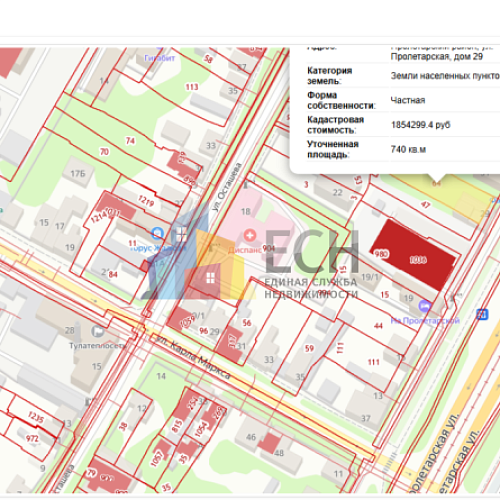Open the Торус Жданова place label
The width and height of the screenshot is (500, 500).
pyautogui.click(x=157, y=248)
